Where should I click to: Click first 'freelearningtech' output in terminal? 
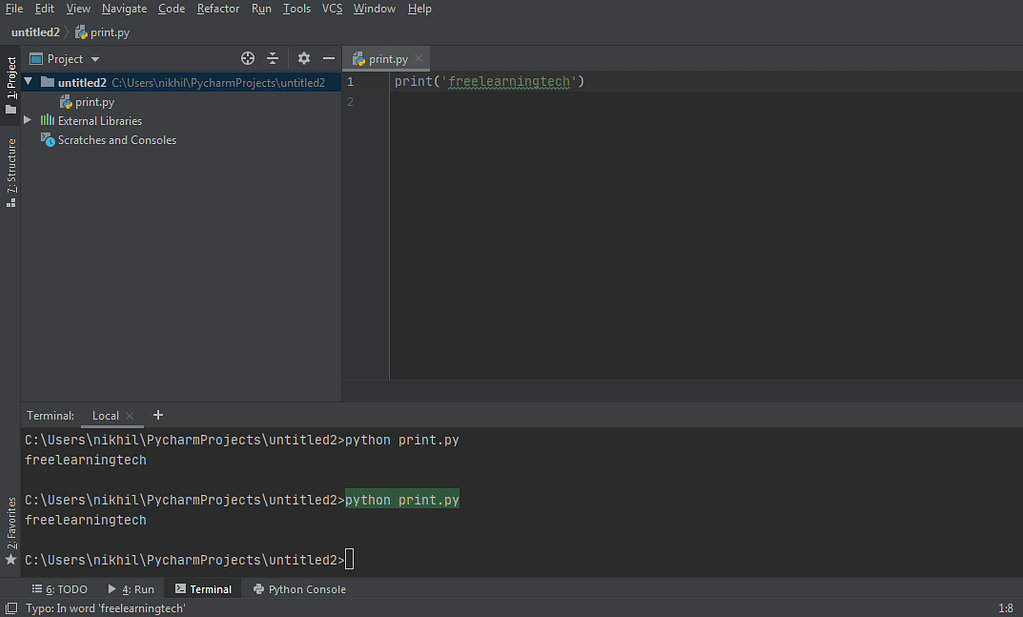(x=85, y=460)
